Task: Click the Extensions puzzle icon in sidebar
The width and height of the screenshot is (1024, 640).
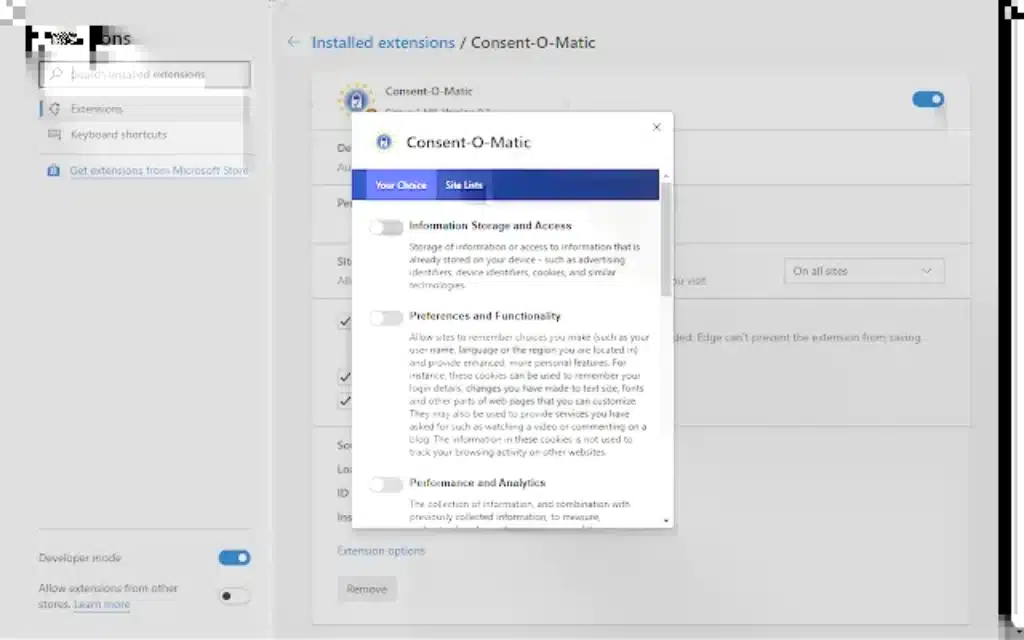Action: click(55, 109)
